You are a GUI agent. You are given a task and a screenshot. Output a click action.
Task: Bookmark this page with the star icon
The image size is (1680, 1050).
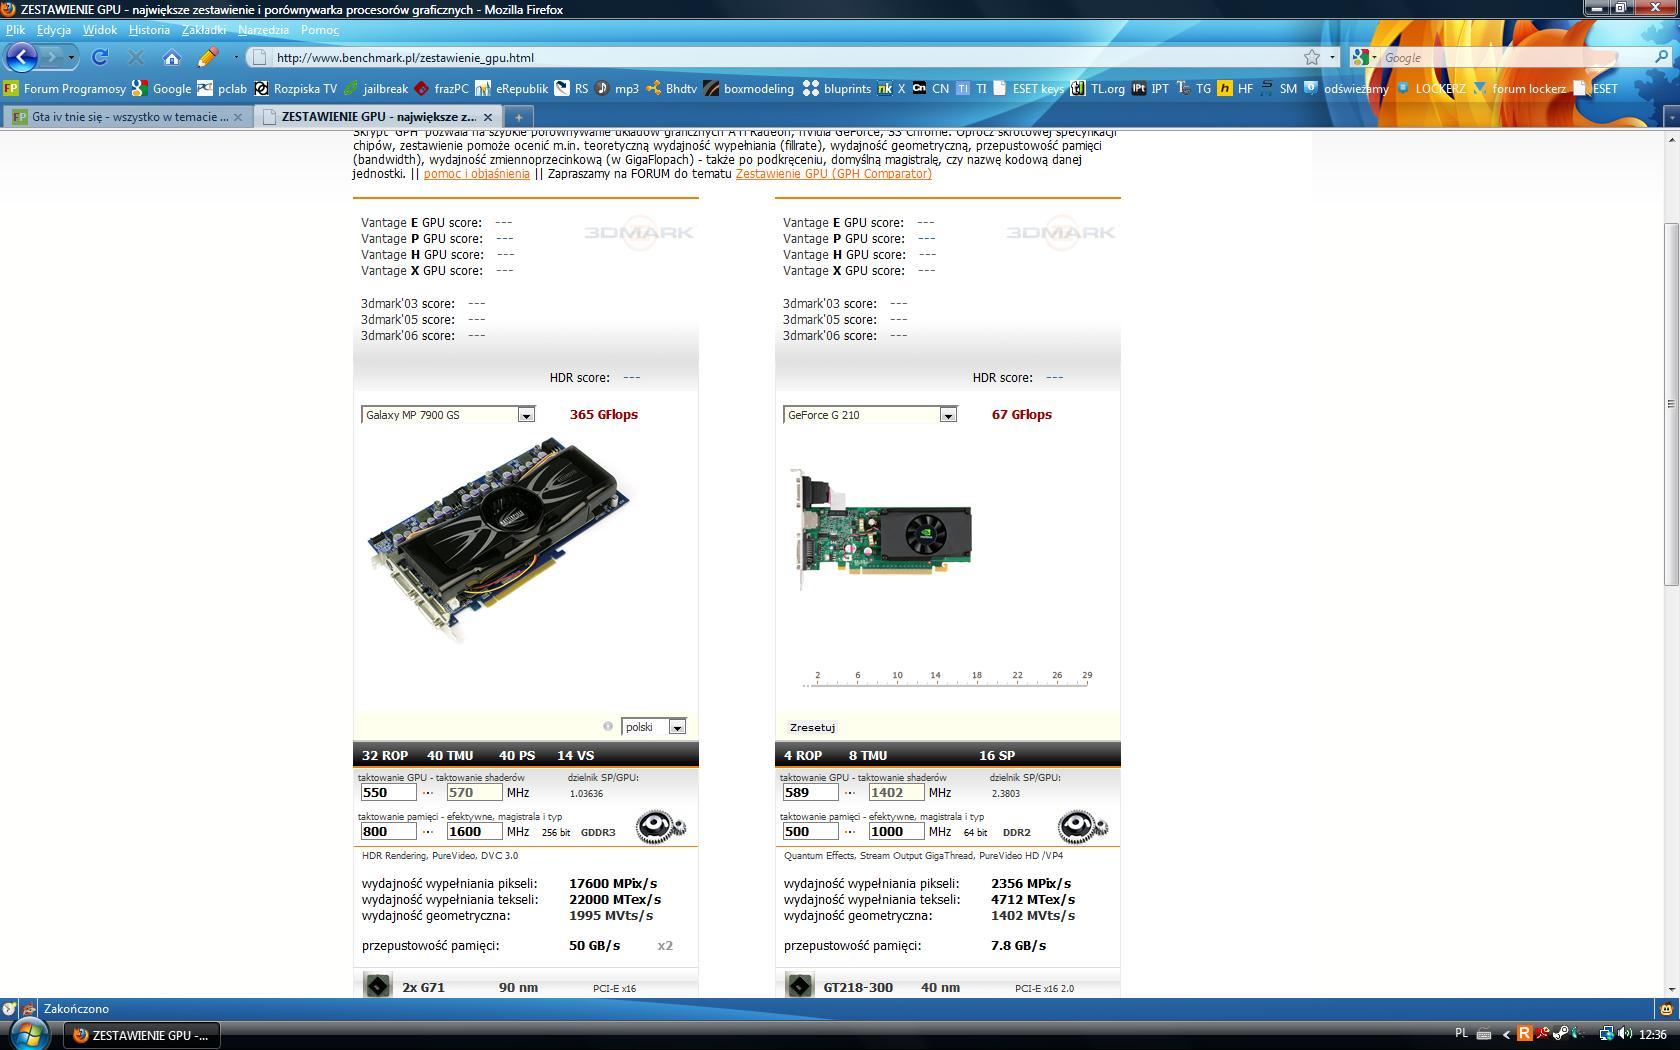click(1312, 57)
